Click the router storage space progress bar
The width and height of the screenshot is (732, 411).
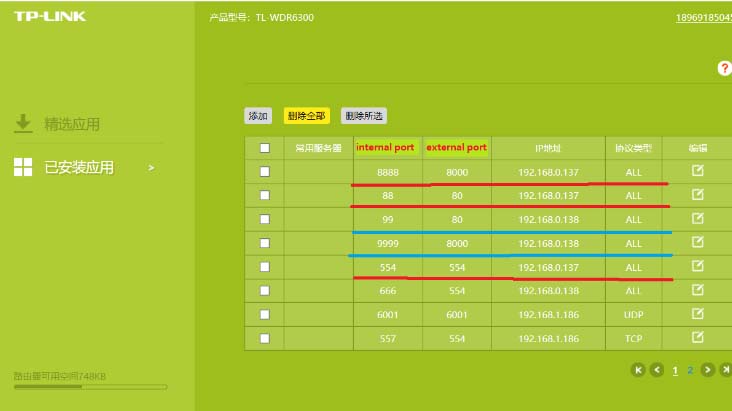click(x=91, y=387)
